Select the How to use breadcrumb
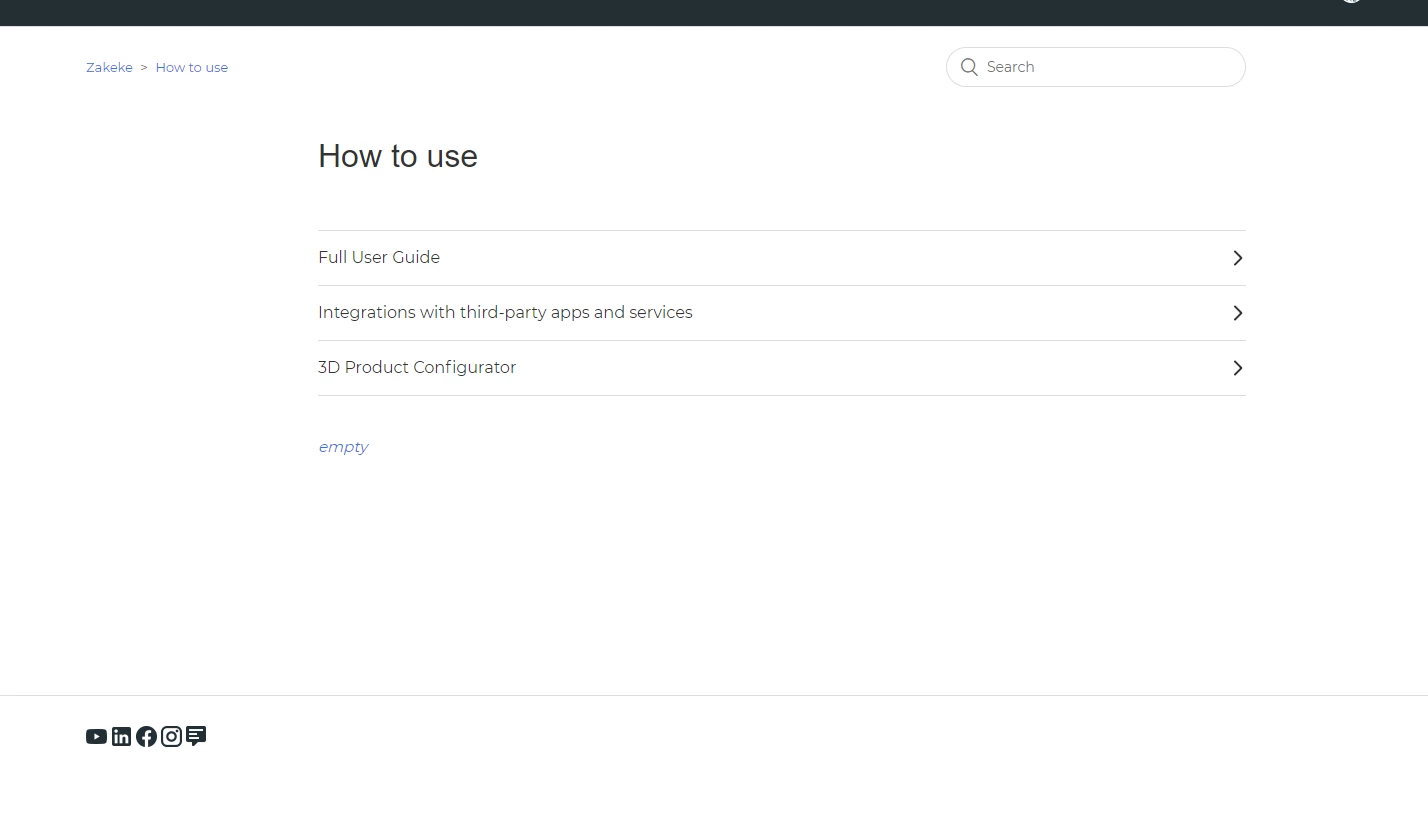Screen dimensions: 1428x821 pyautogui.click(x=192, y=67)
